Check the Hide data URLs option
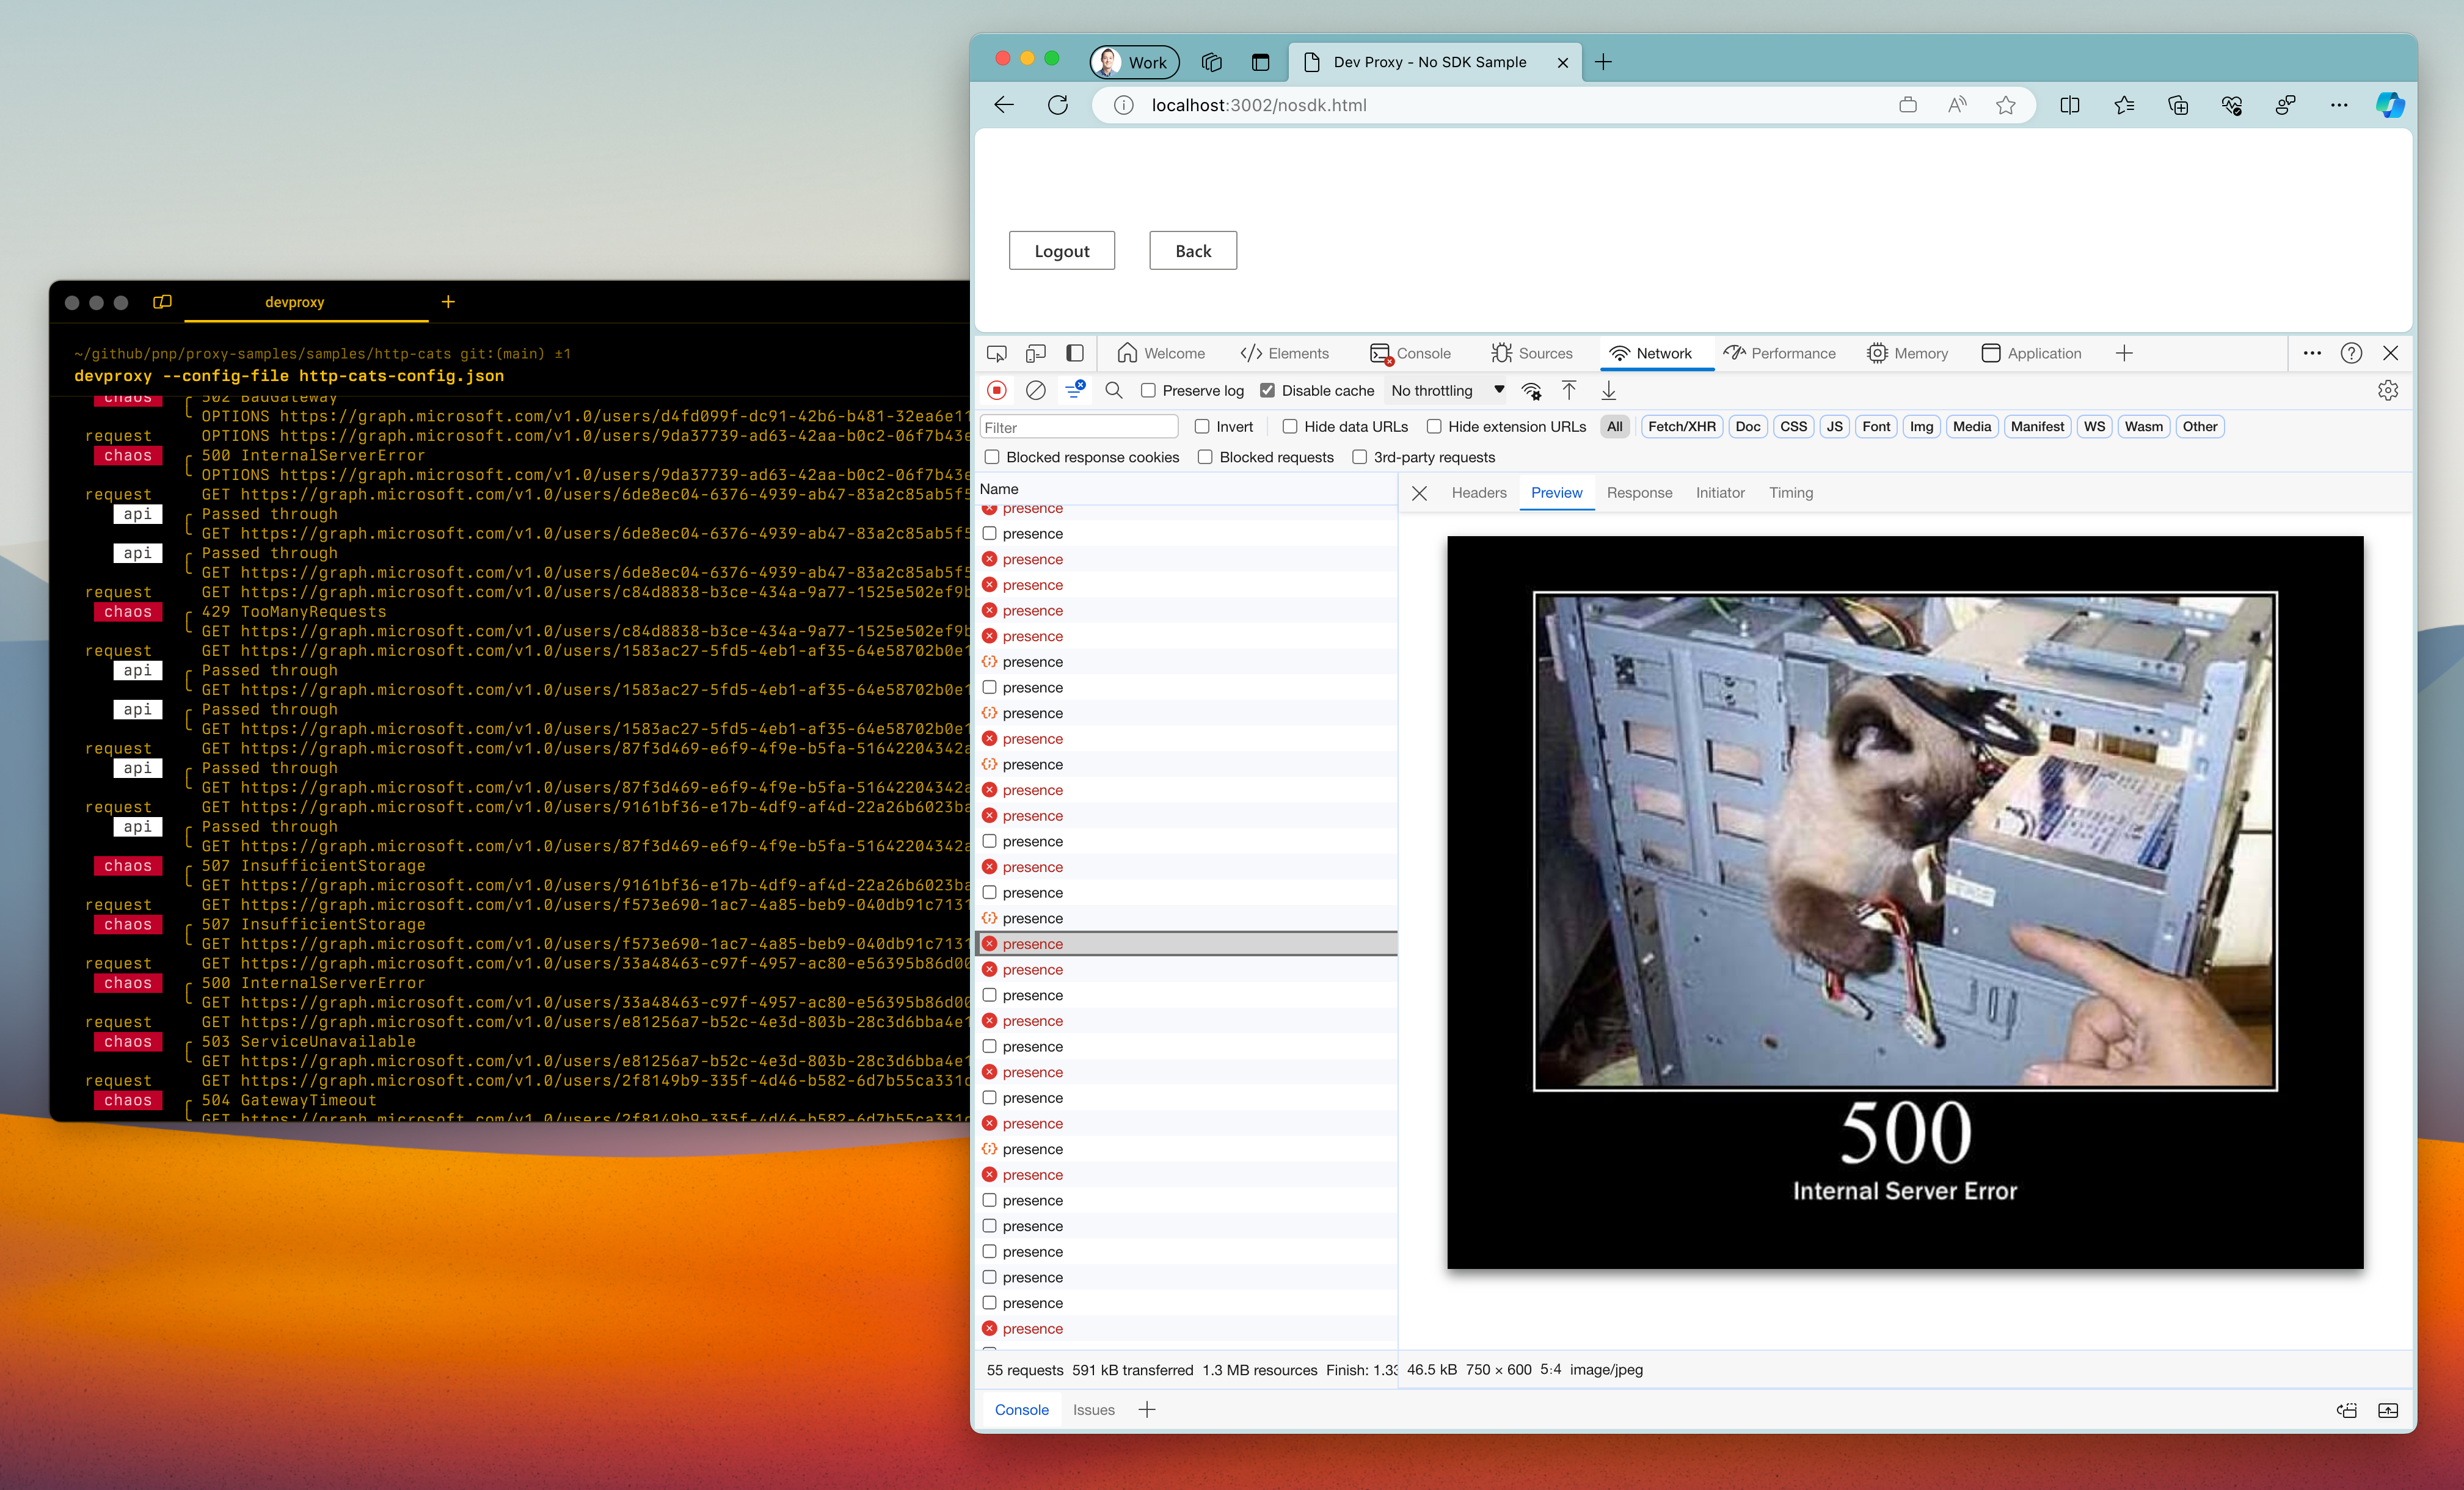 point(1291,426)
